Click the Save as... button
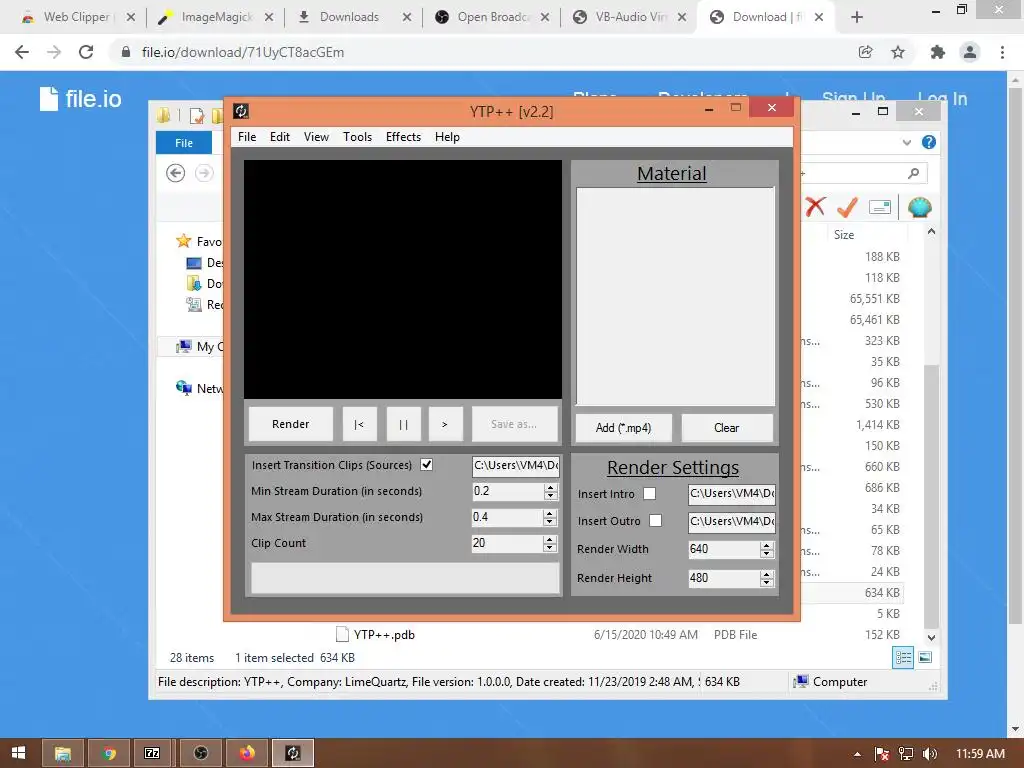The image size is (1024, 768). pyautogui.click(x=515, y=424)
